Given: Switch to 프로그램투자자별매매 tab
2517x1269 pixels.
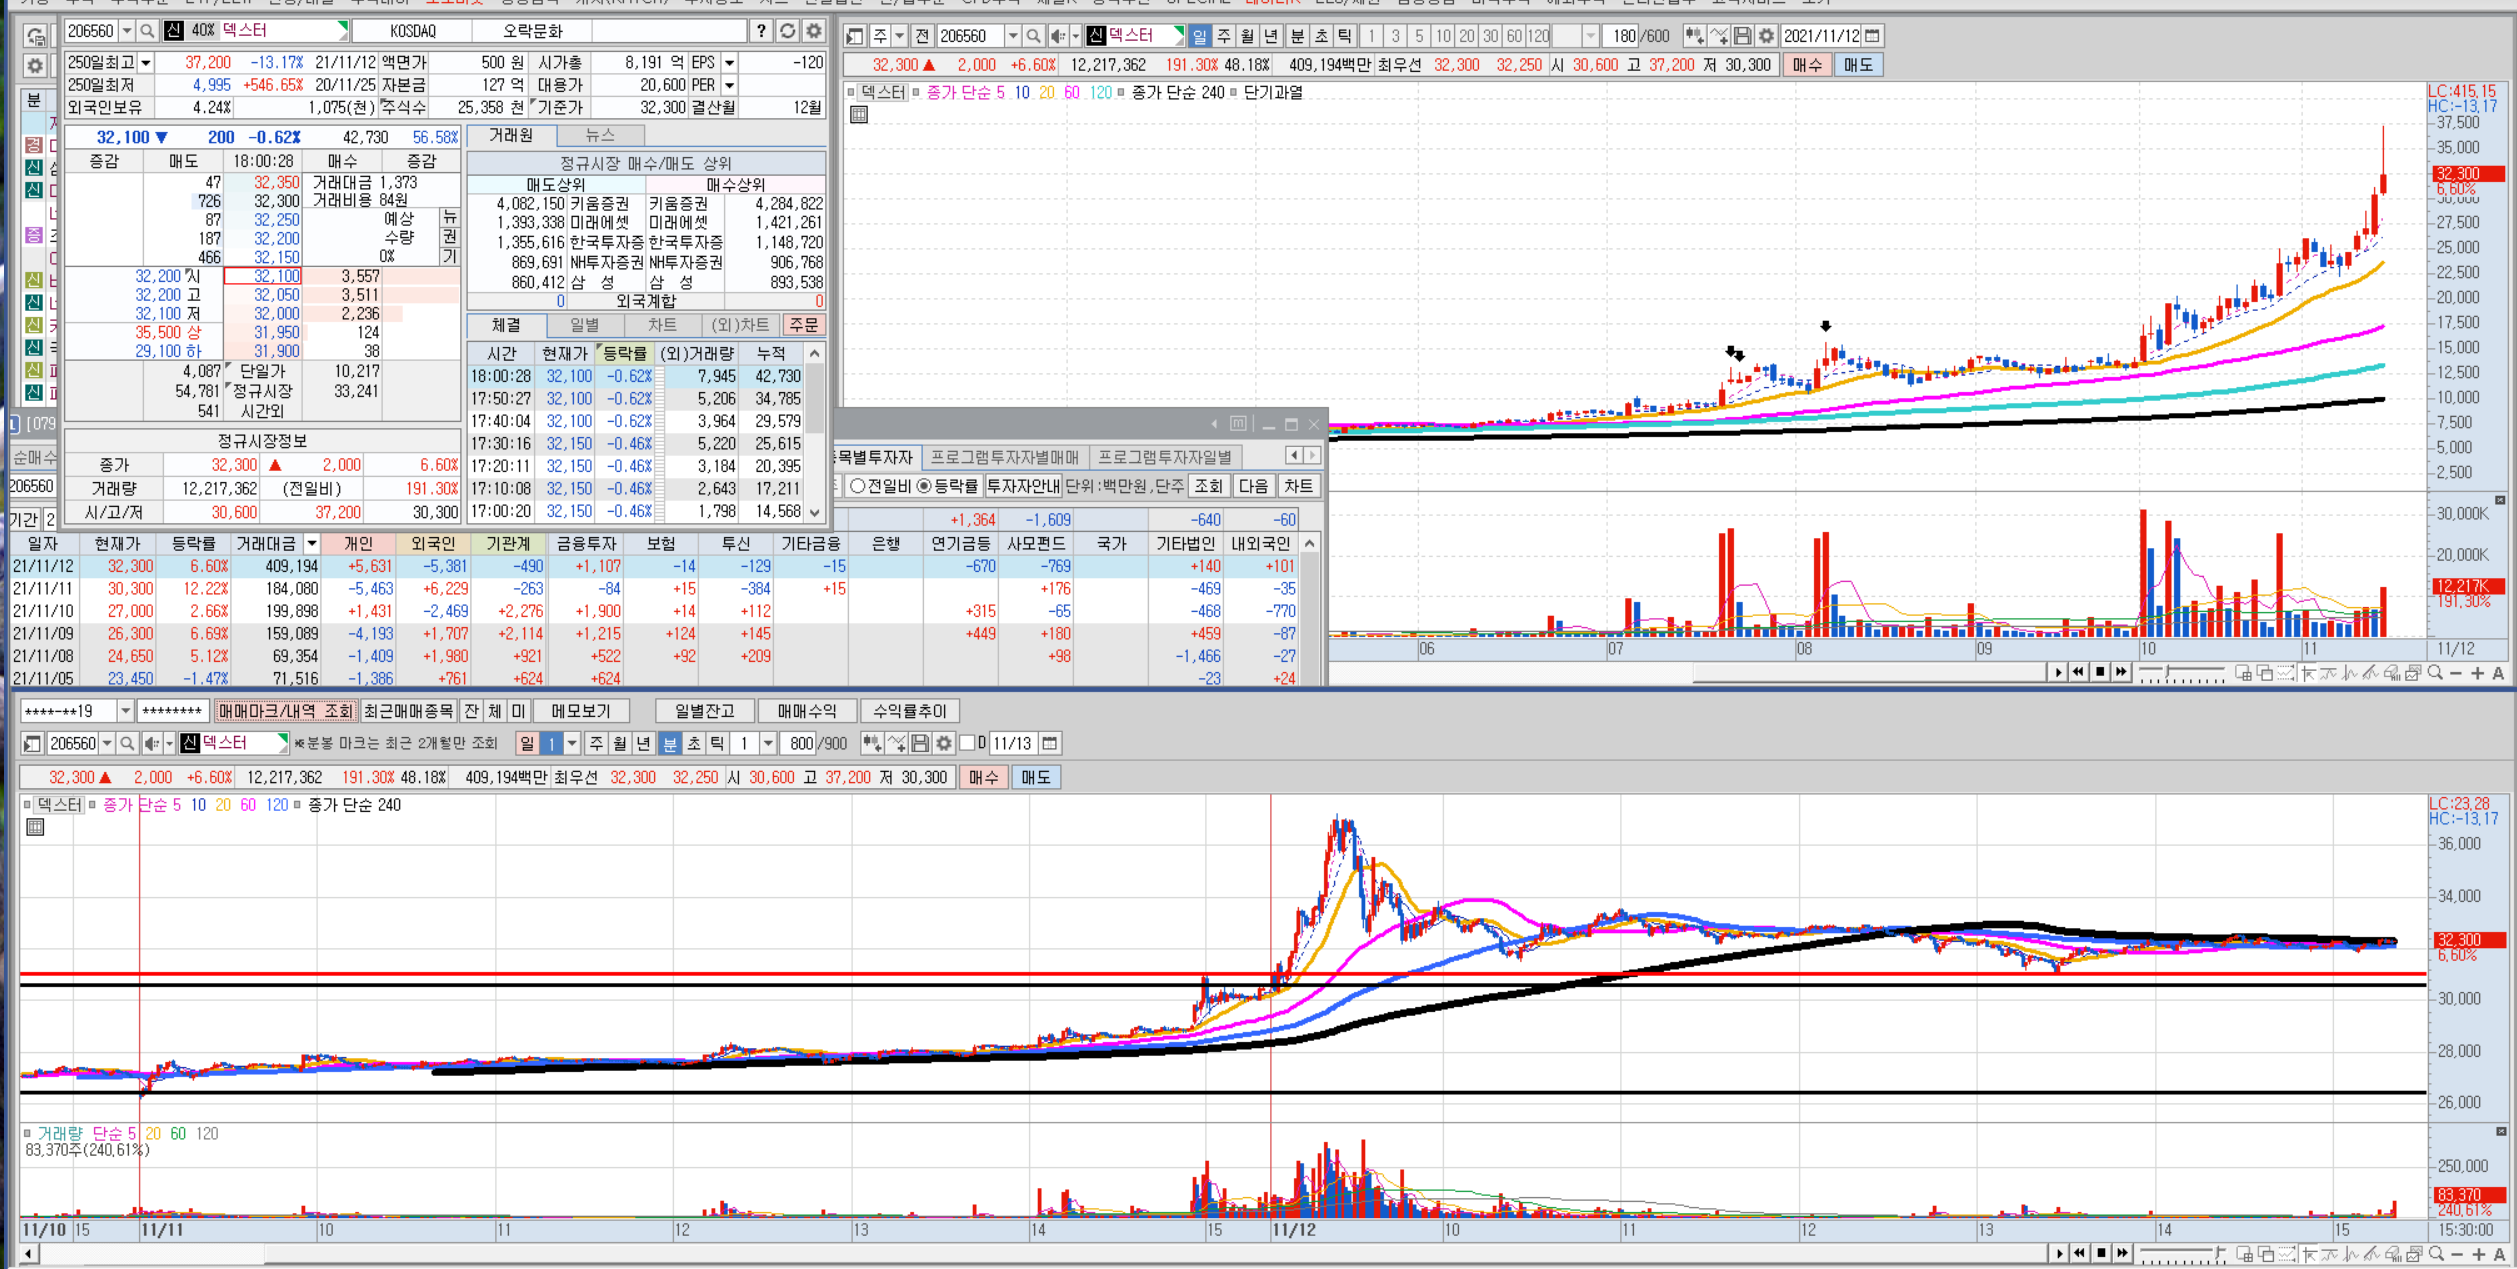Looking at the screenshot, I should pyautogui.click(x=1005, y=457).
